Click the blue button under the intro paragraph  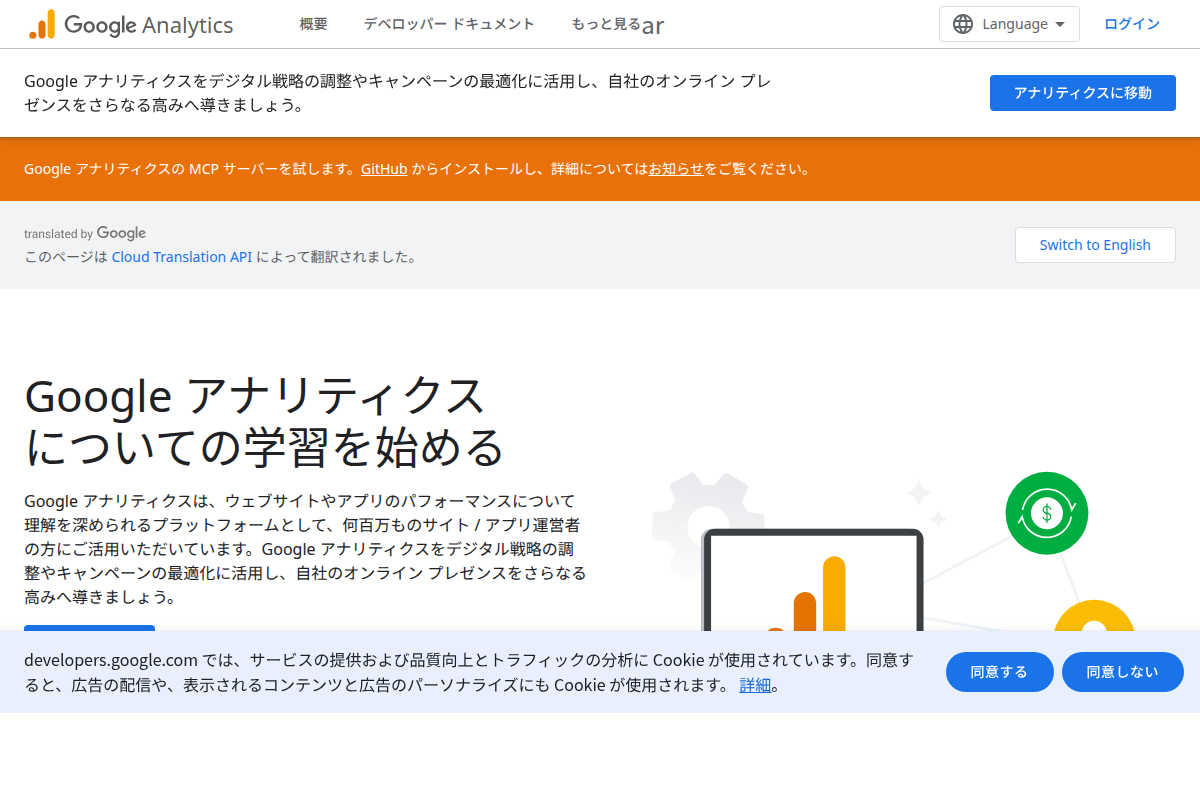[x=90, y=628]
